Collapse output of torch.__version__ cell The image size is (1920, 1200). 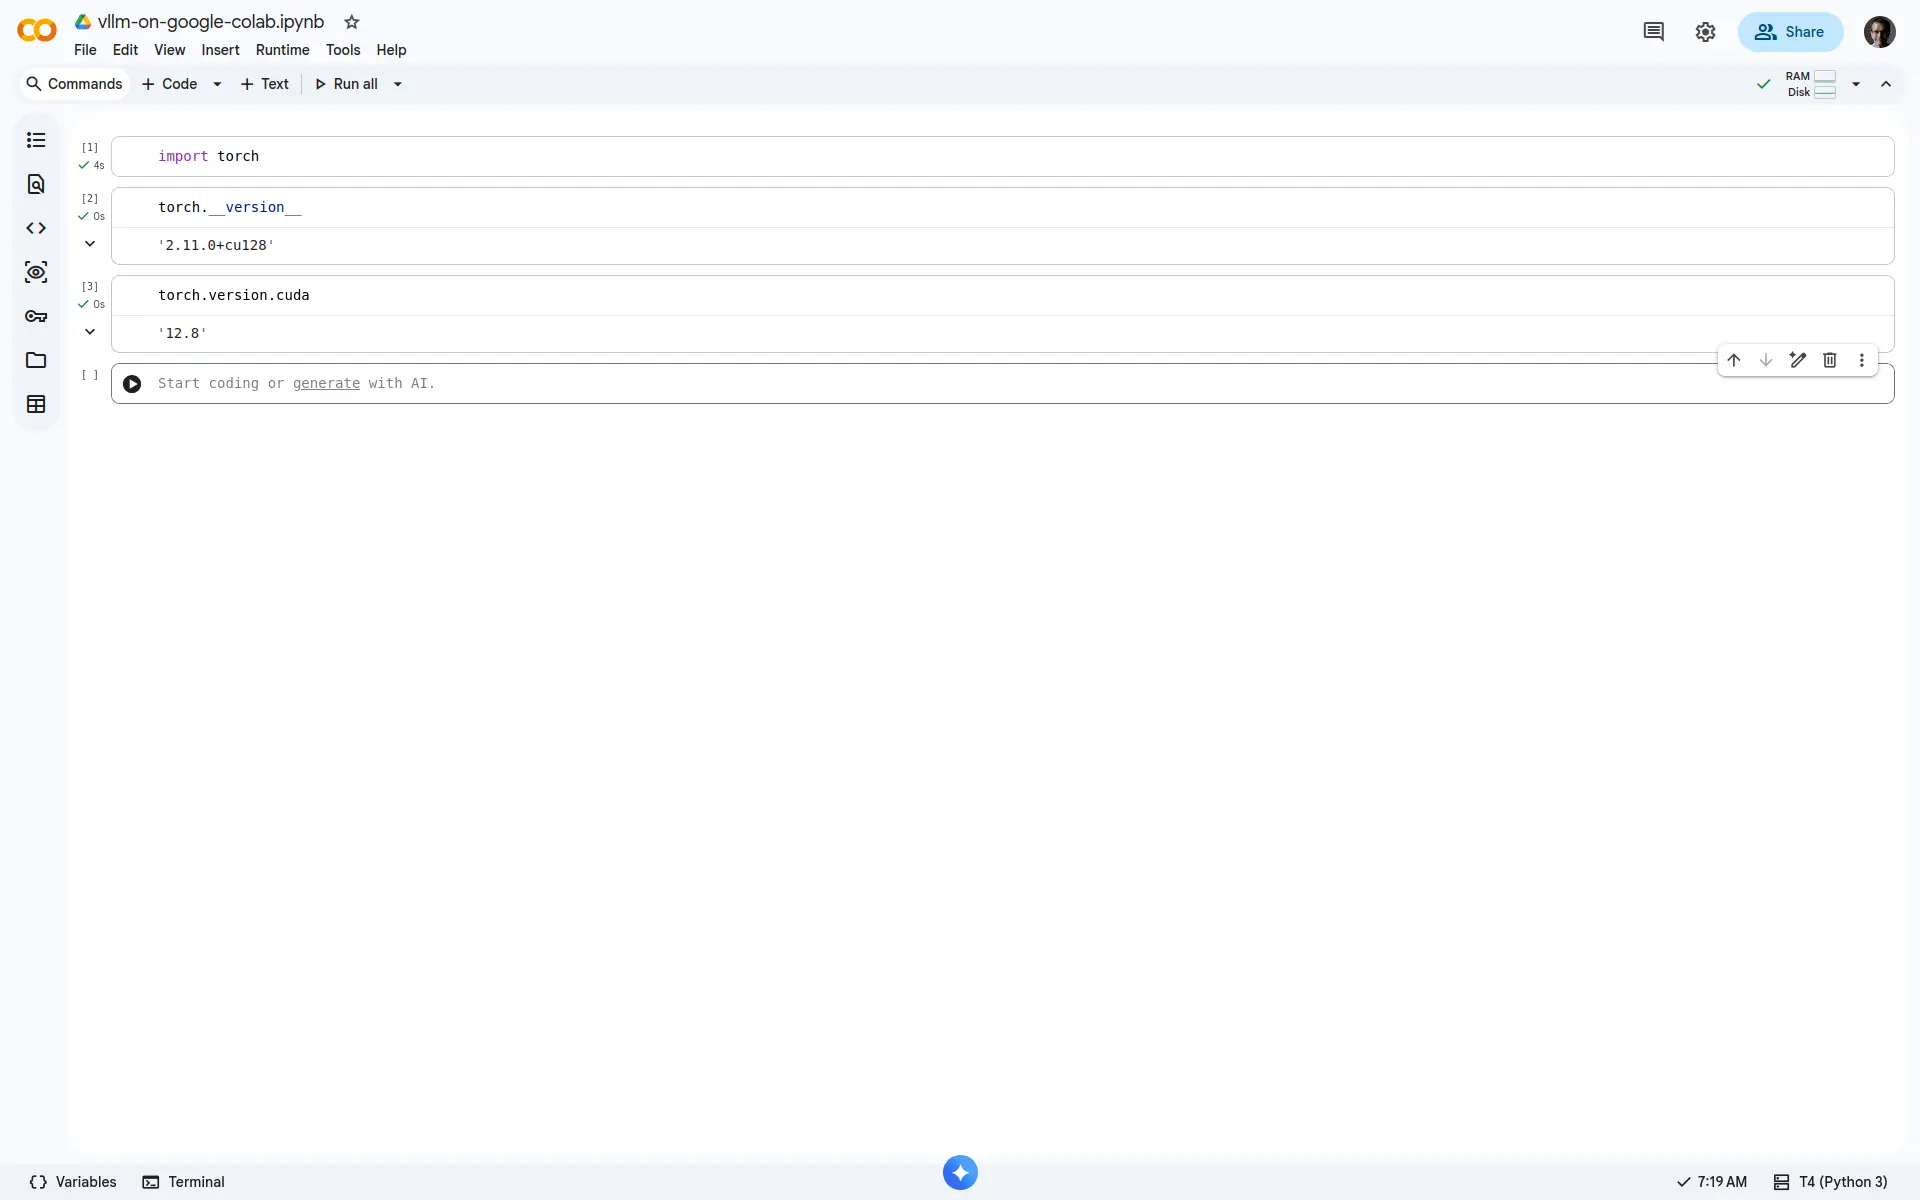[x=90, y=244]
